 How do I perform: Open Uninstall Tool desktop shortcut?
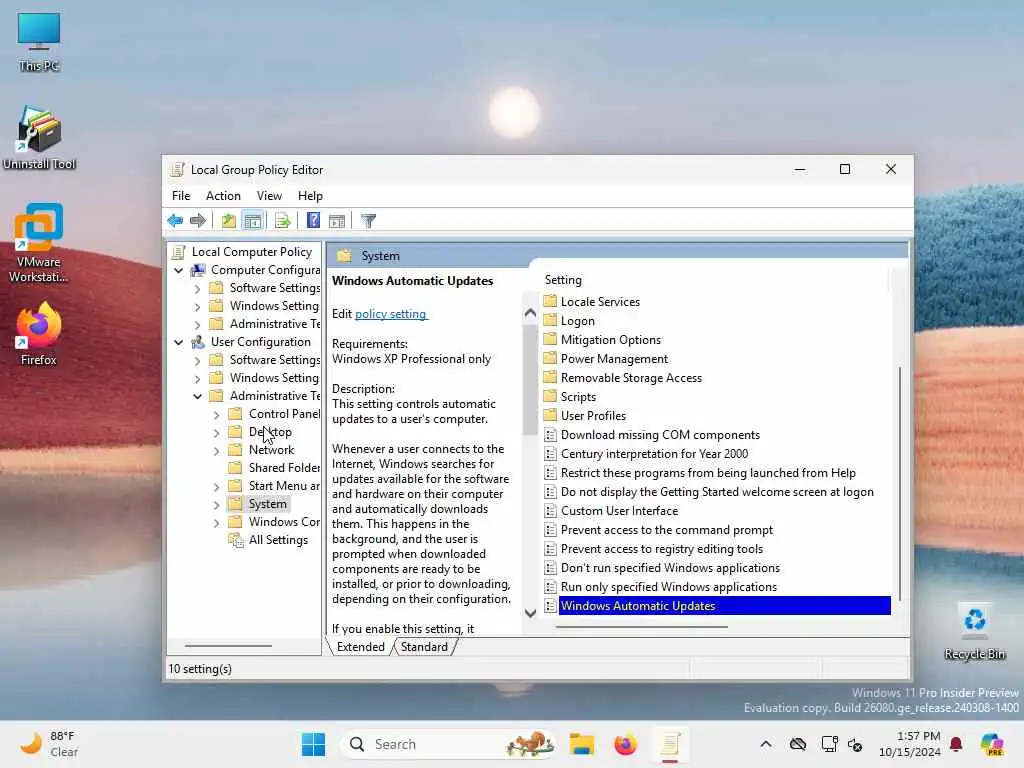click(39, 138)
